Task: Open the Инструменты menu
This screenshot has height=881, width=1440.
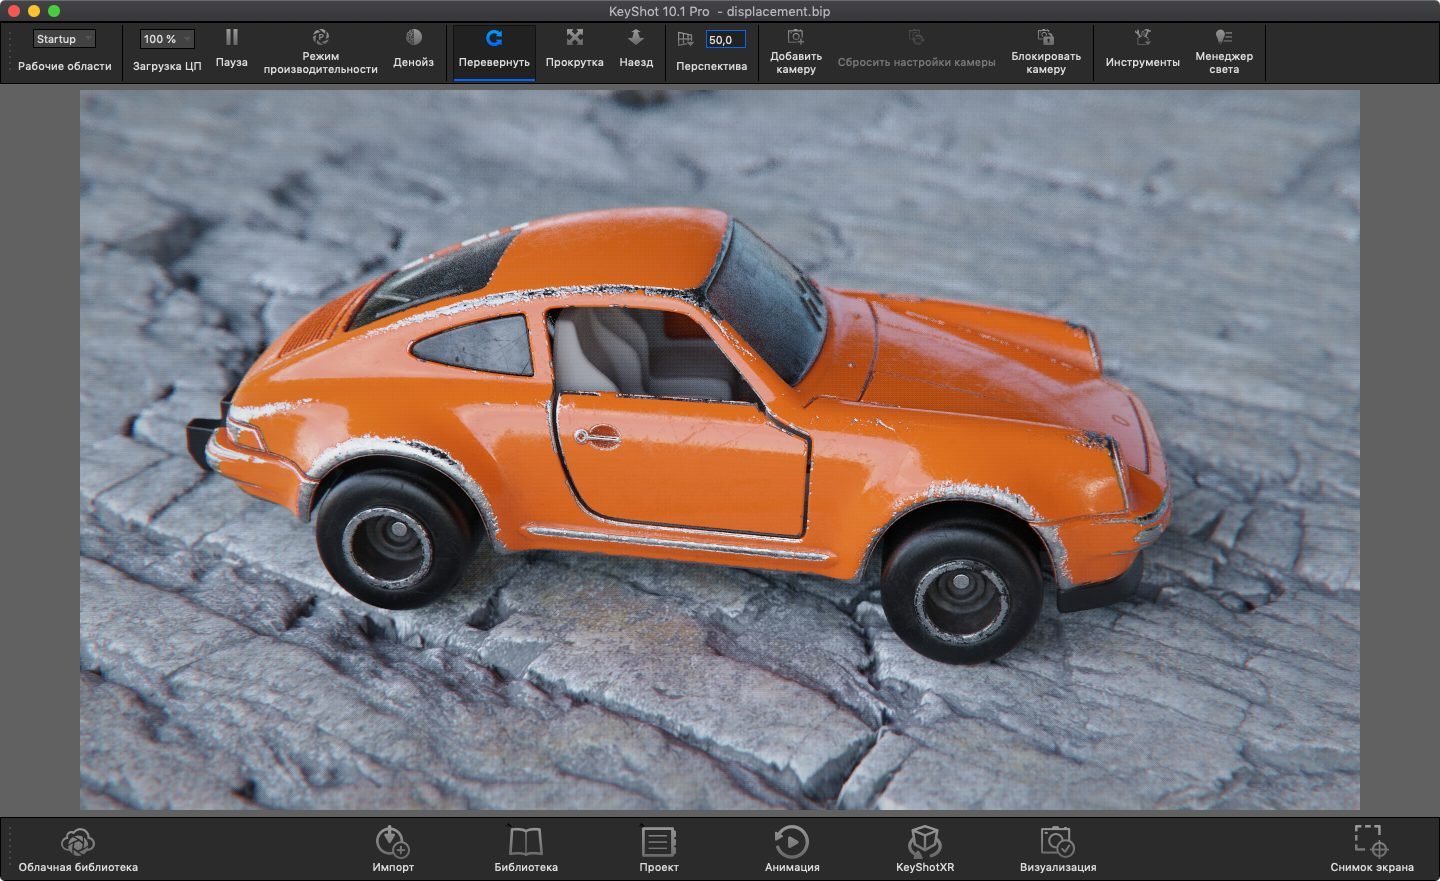Action: [1140, 52]
